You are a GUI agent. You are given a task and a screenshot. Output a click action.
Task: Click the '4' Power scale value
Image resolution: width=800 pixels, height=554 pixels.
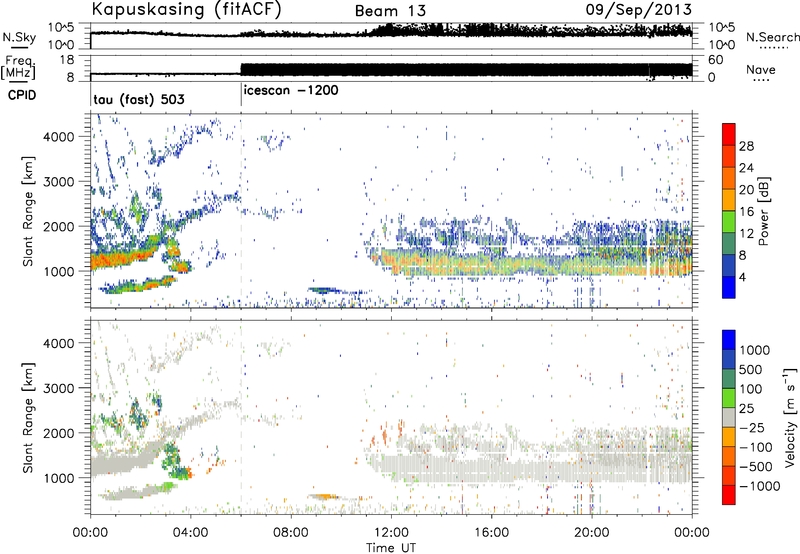click(x=742, y=277)
